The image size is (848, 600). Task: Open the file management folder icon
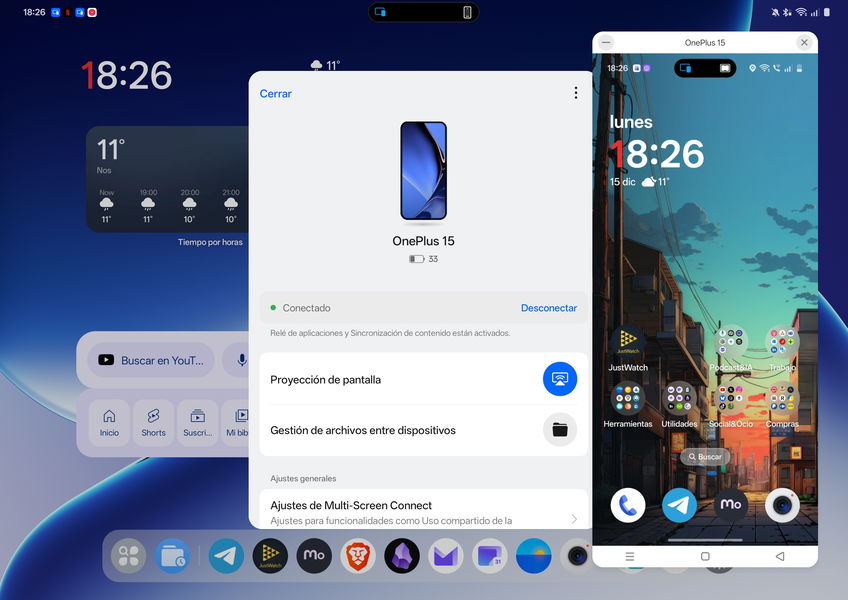click(x=560, y=430)
